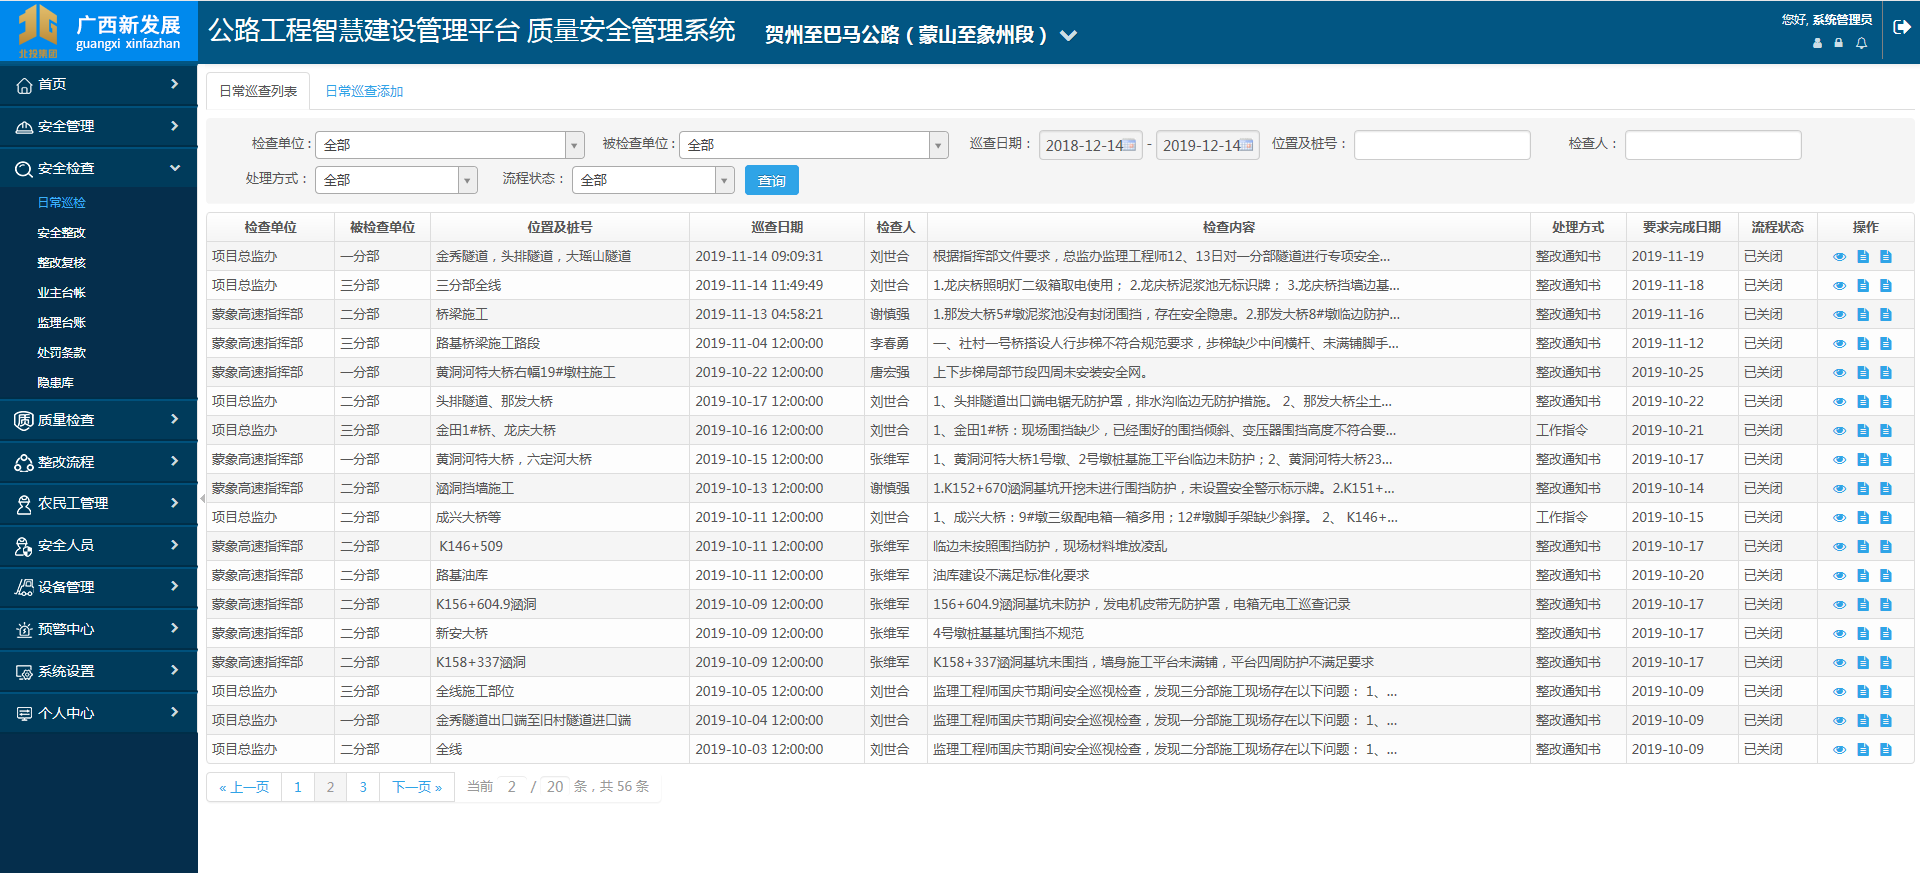The image size is (1920, 873).
Task: Click the 首页 home icon in the sidebar
Action: 24,85
